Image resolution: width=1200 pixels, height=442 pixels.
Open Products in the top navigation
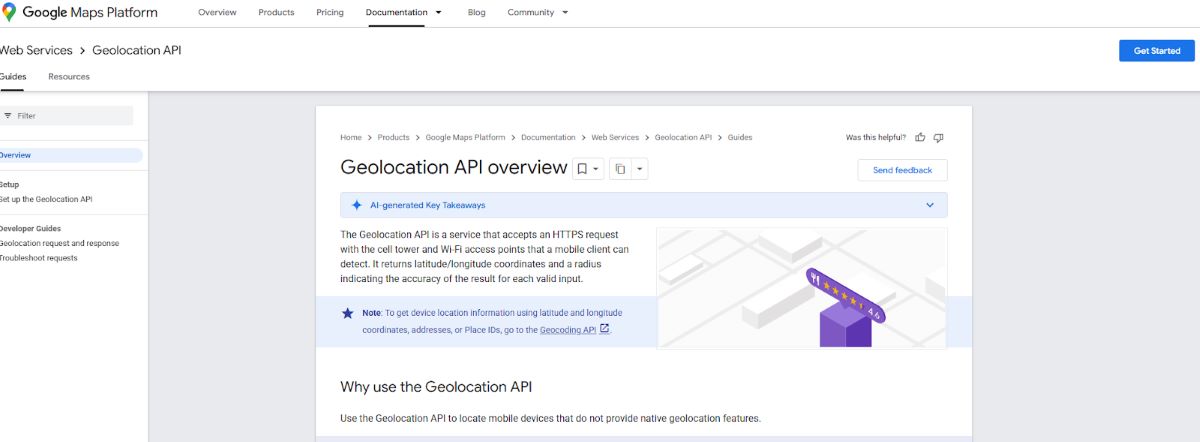(276, 12)
